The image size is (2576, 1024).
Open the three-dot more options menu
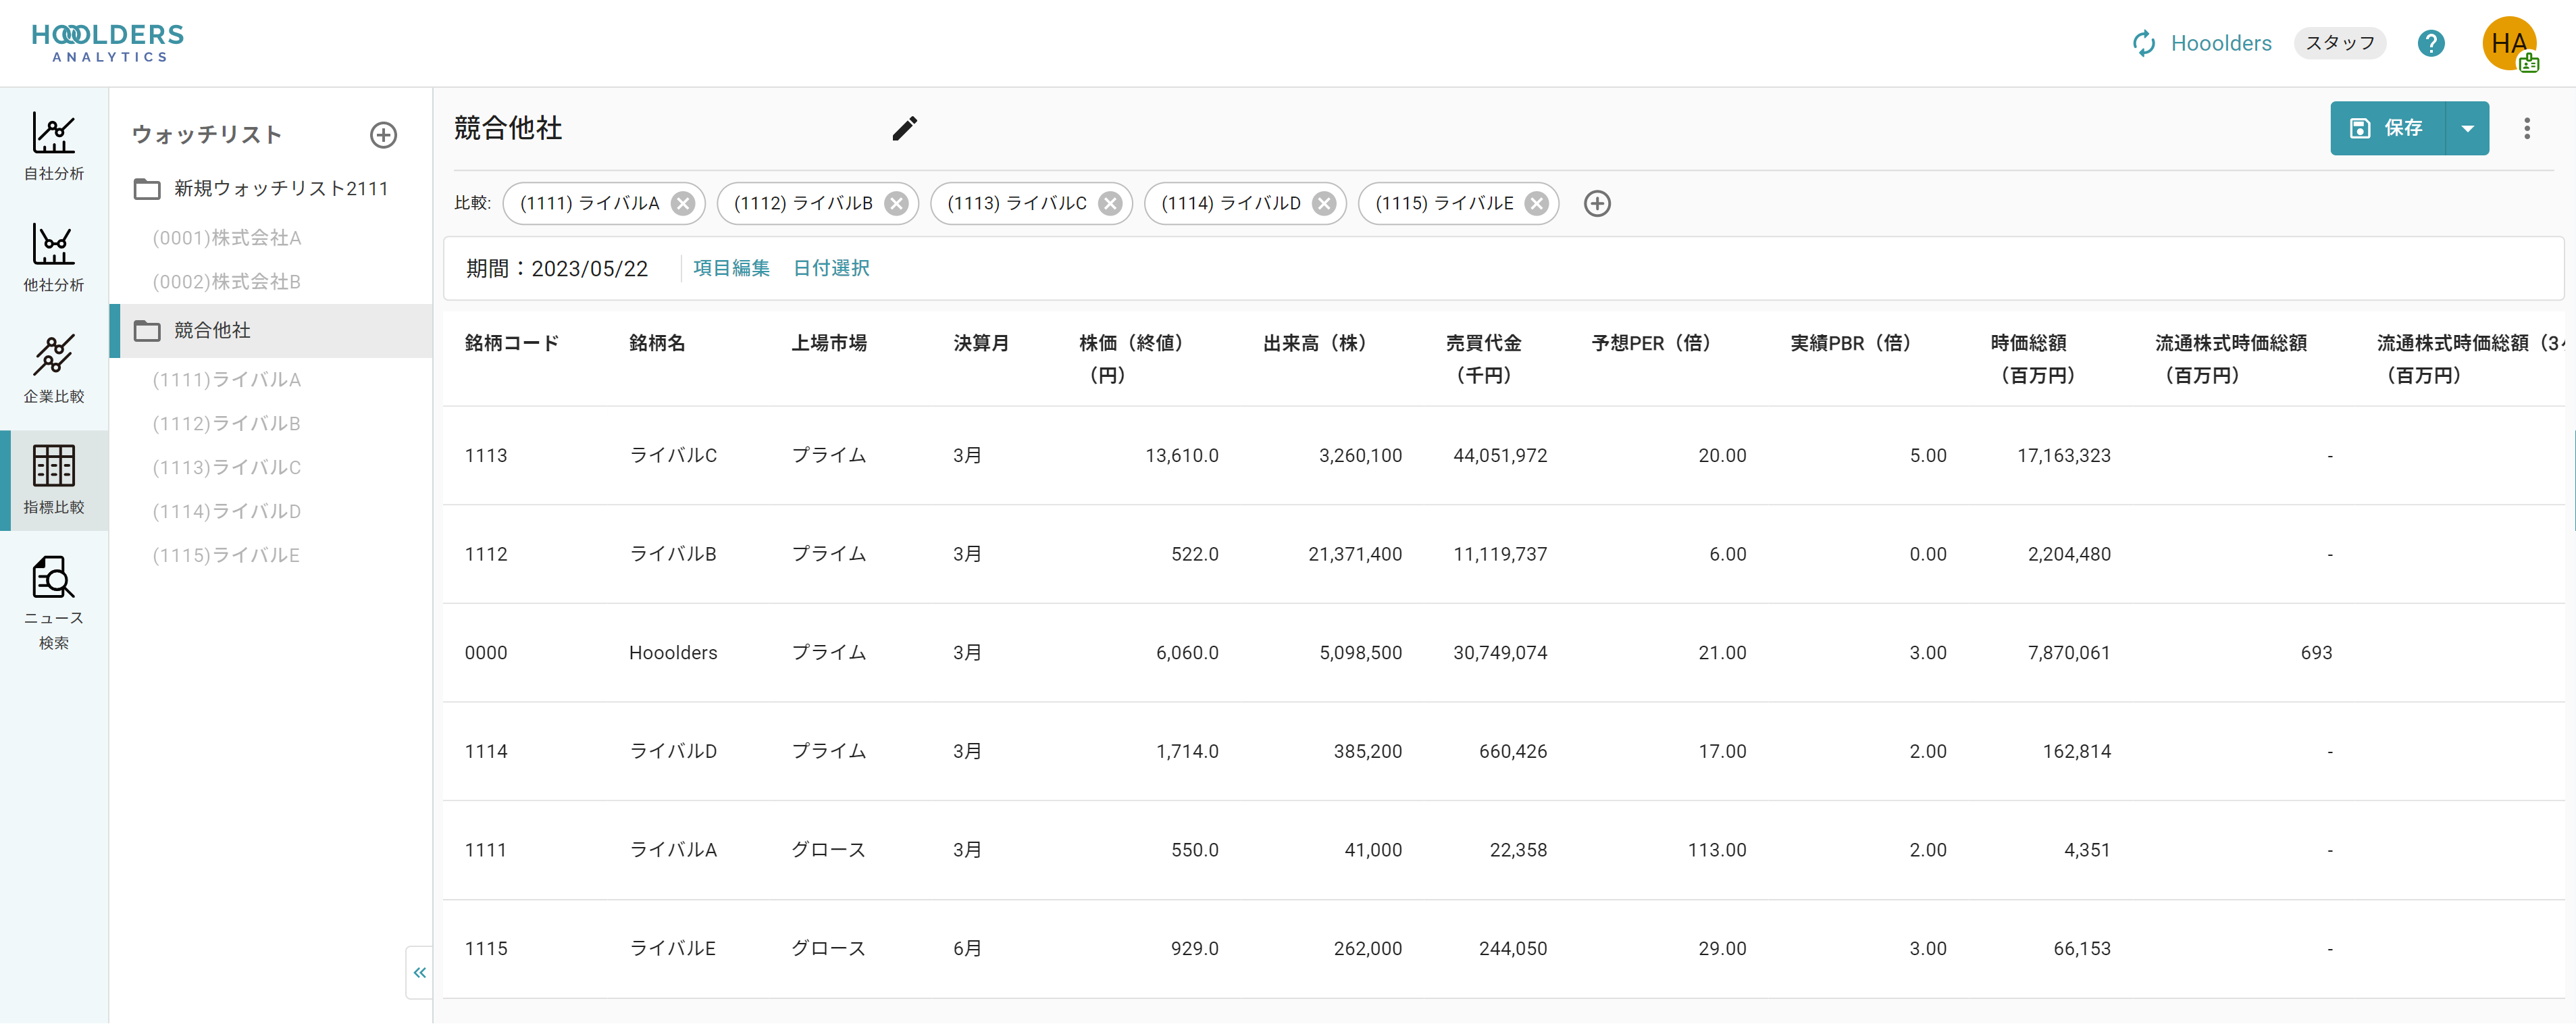click(x=2526, y=128)
